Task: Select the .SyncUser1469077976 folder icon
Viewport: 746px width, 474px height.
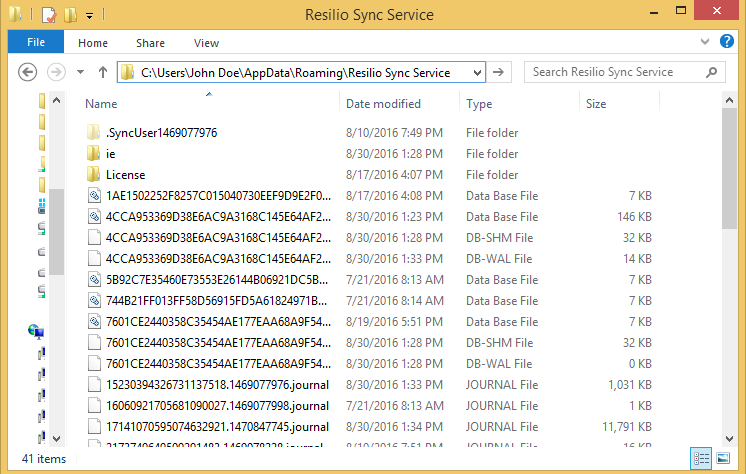Action: (94, 132)
